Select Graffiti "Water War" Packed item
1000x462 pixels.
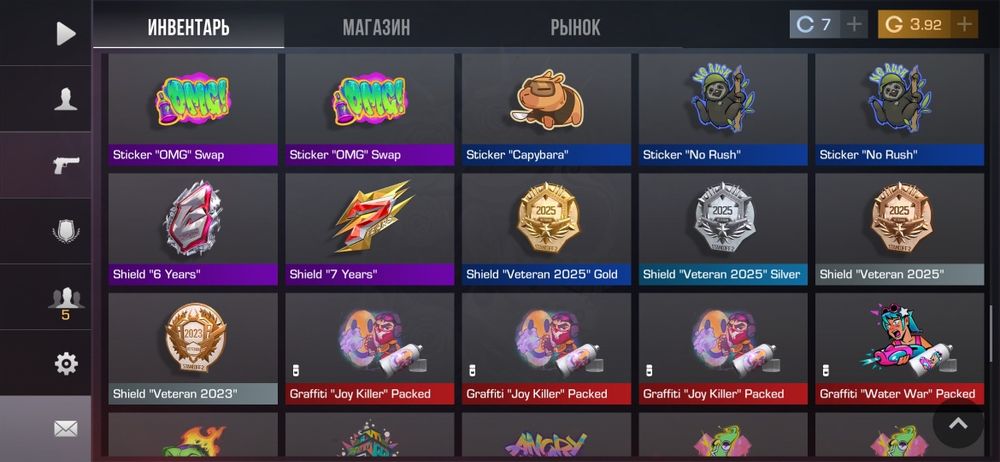pos(900,348)
